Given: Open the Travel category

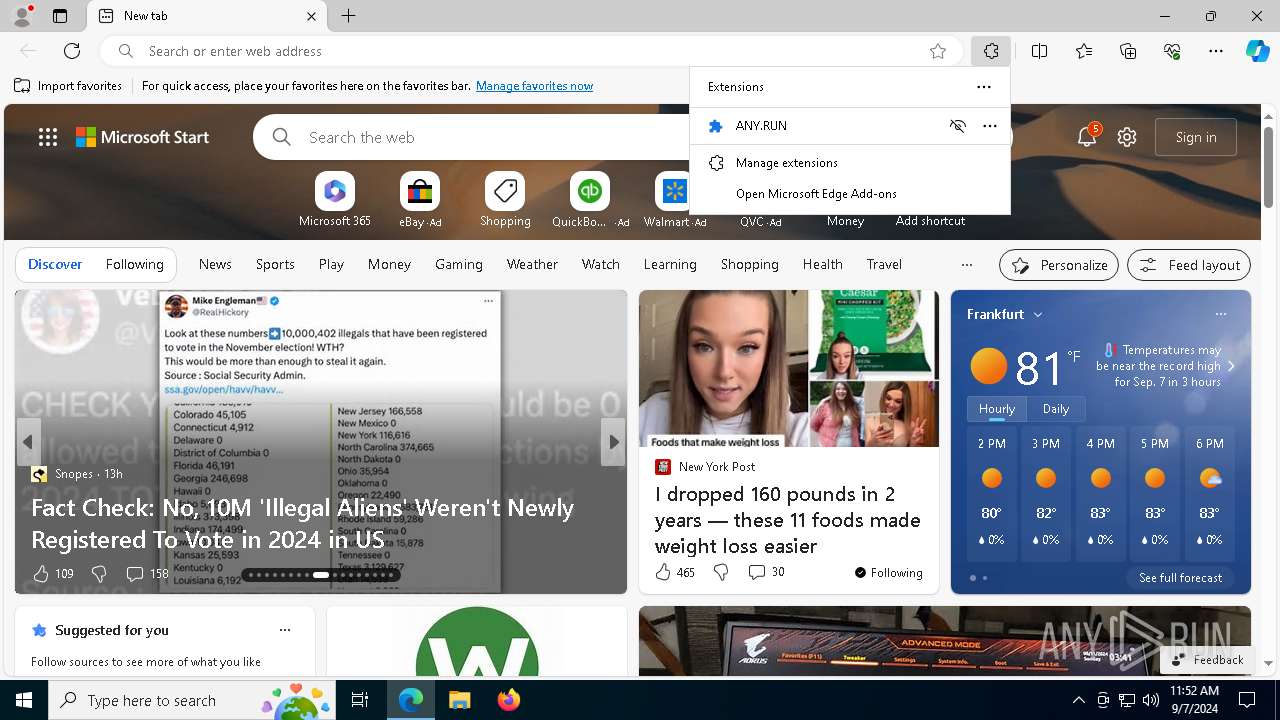Looking at the screenshot, I should click(x=884, y=264).
